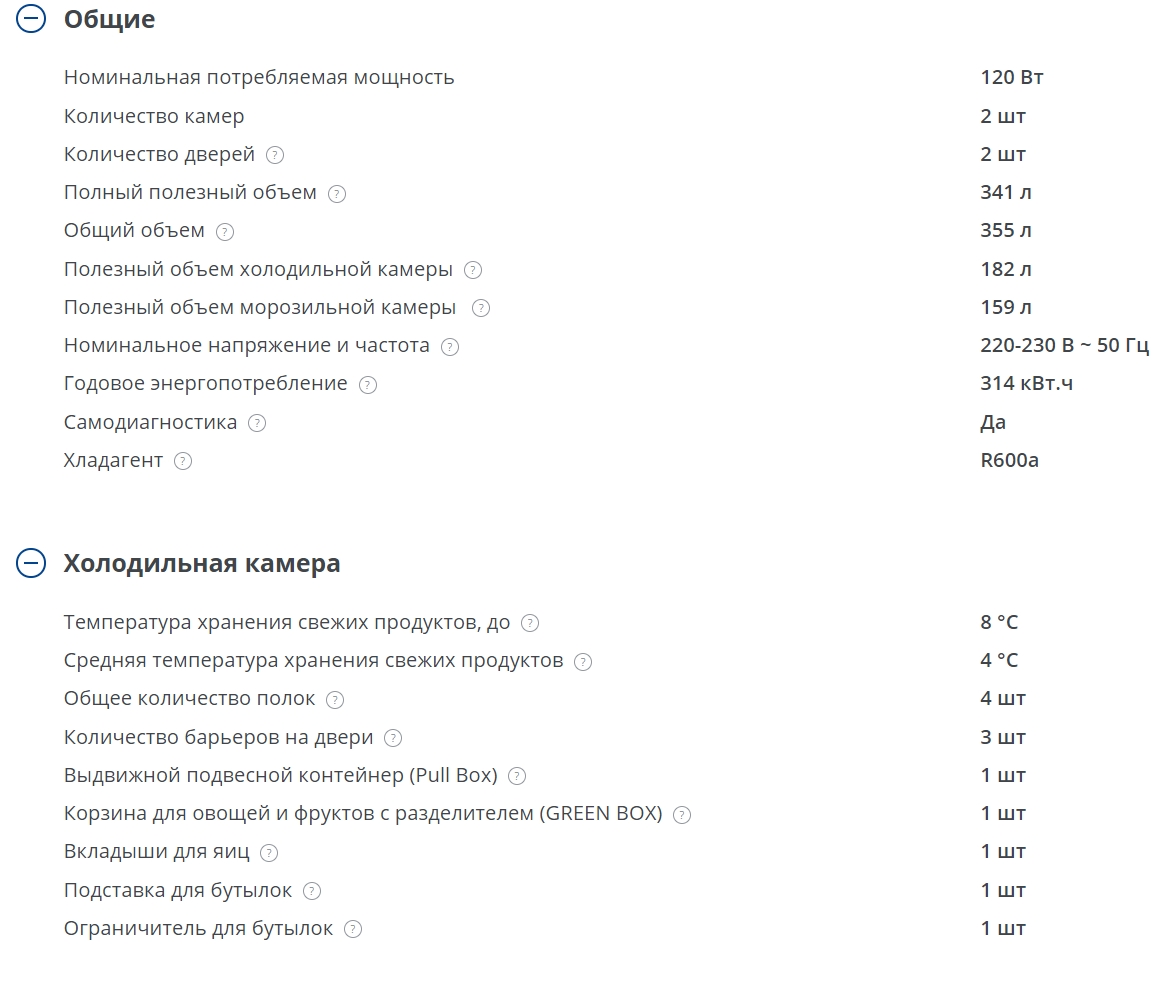
Task: Click help beside Средняя температура хранения свежих продуктов
Action: click(583, 661)
